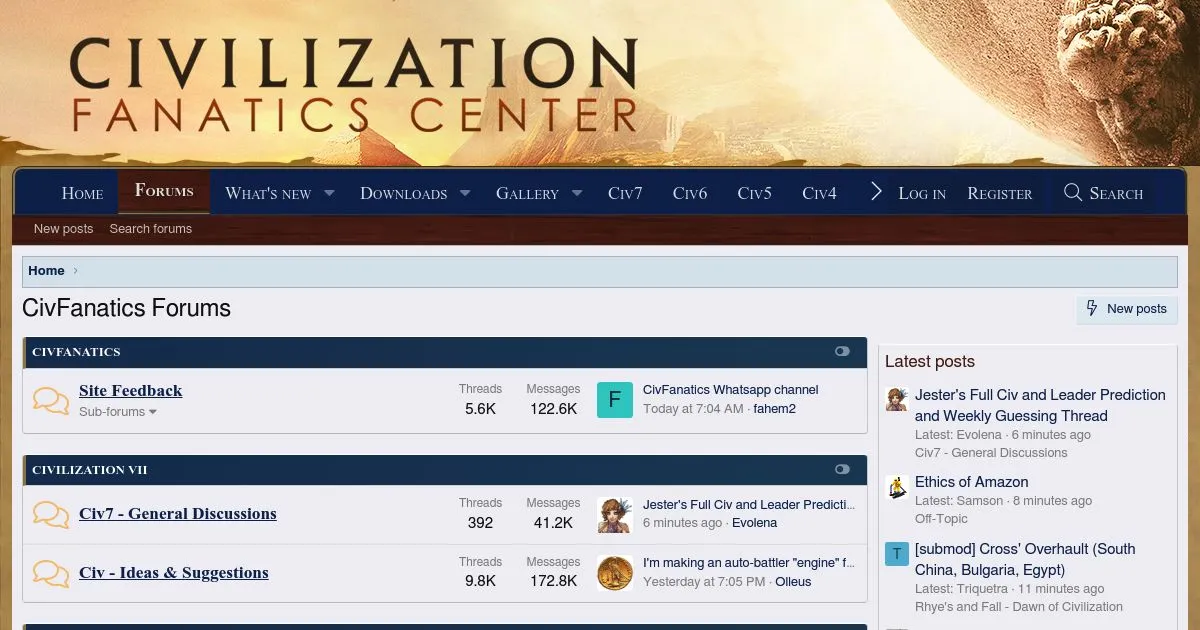The image size is (1200, 630).
Task: Click the CivFanatics Center logo banner
Action: (354, 85)
